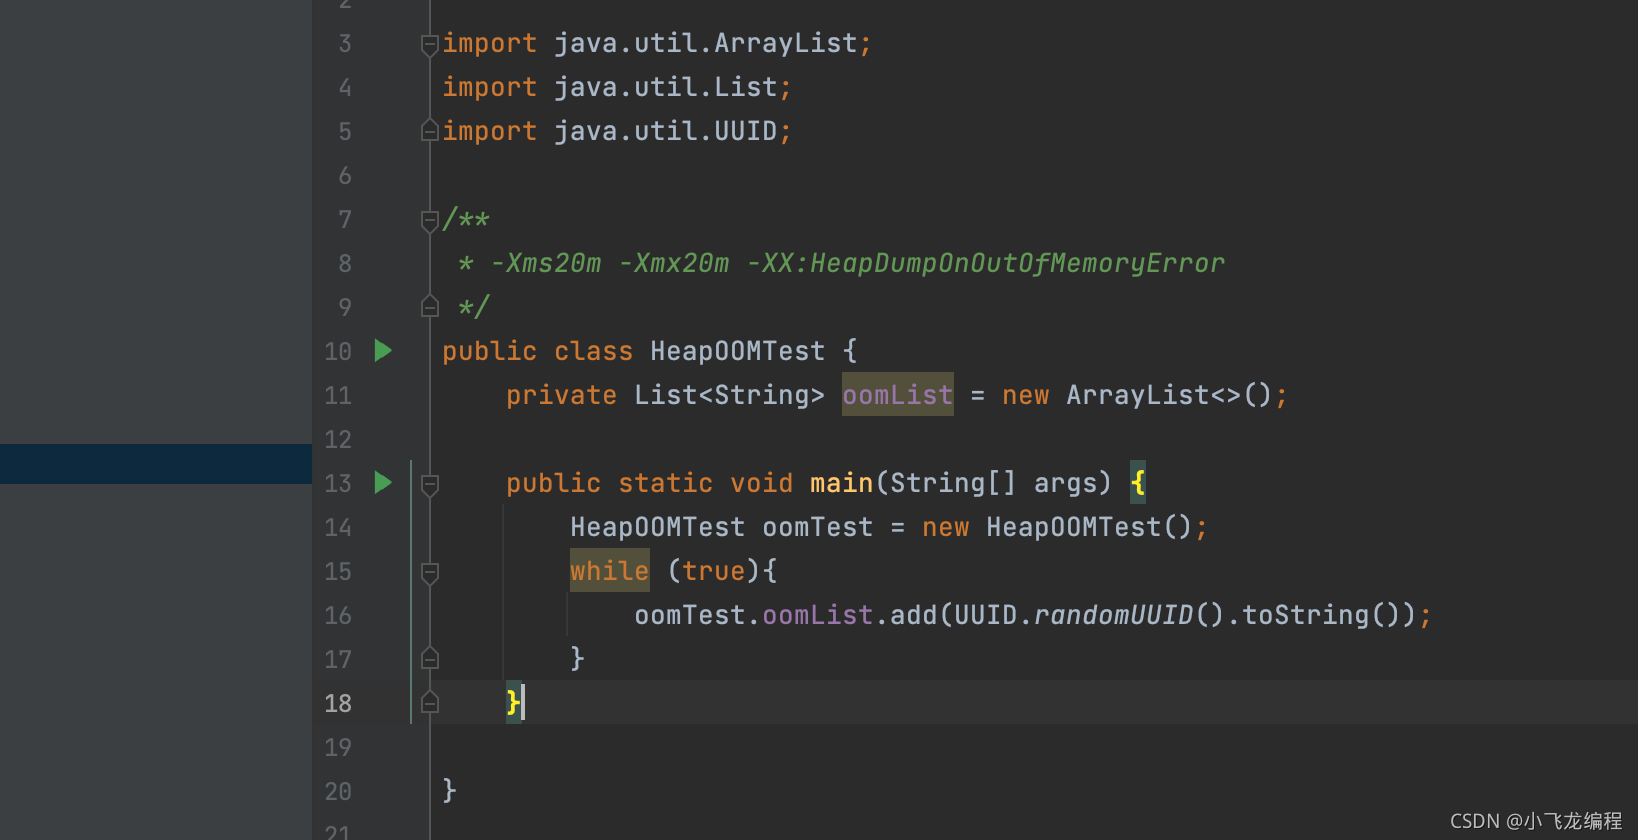The image size is (1638, 840).
Task: Click the fold end marker at line 17
Action: point(430,659)
